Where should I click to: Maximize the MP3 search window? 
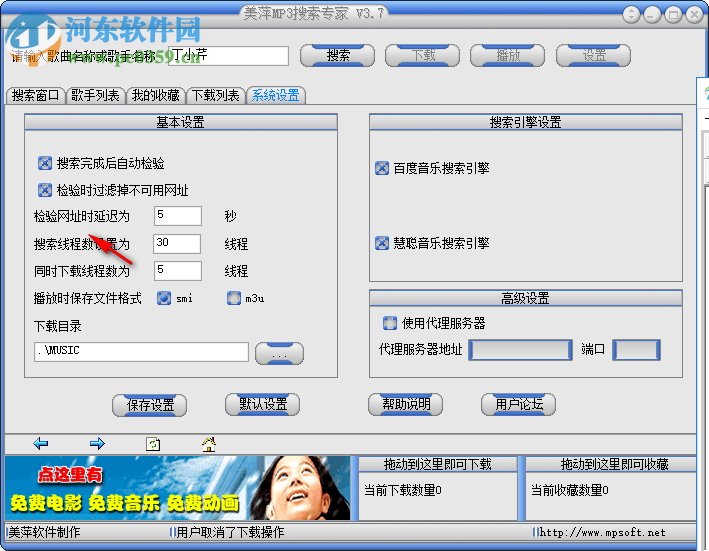click(x=673, y=15)
